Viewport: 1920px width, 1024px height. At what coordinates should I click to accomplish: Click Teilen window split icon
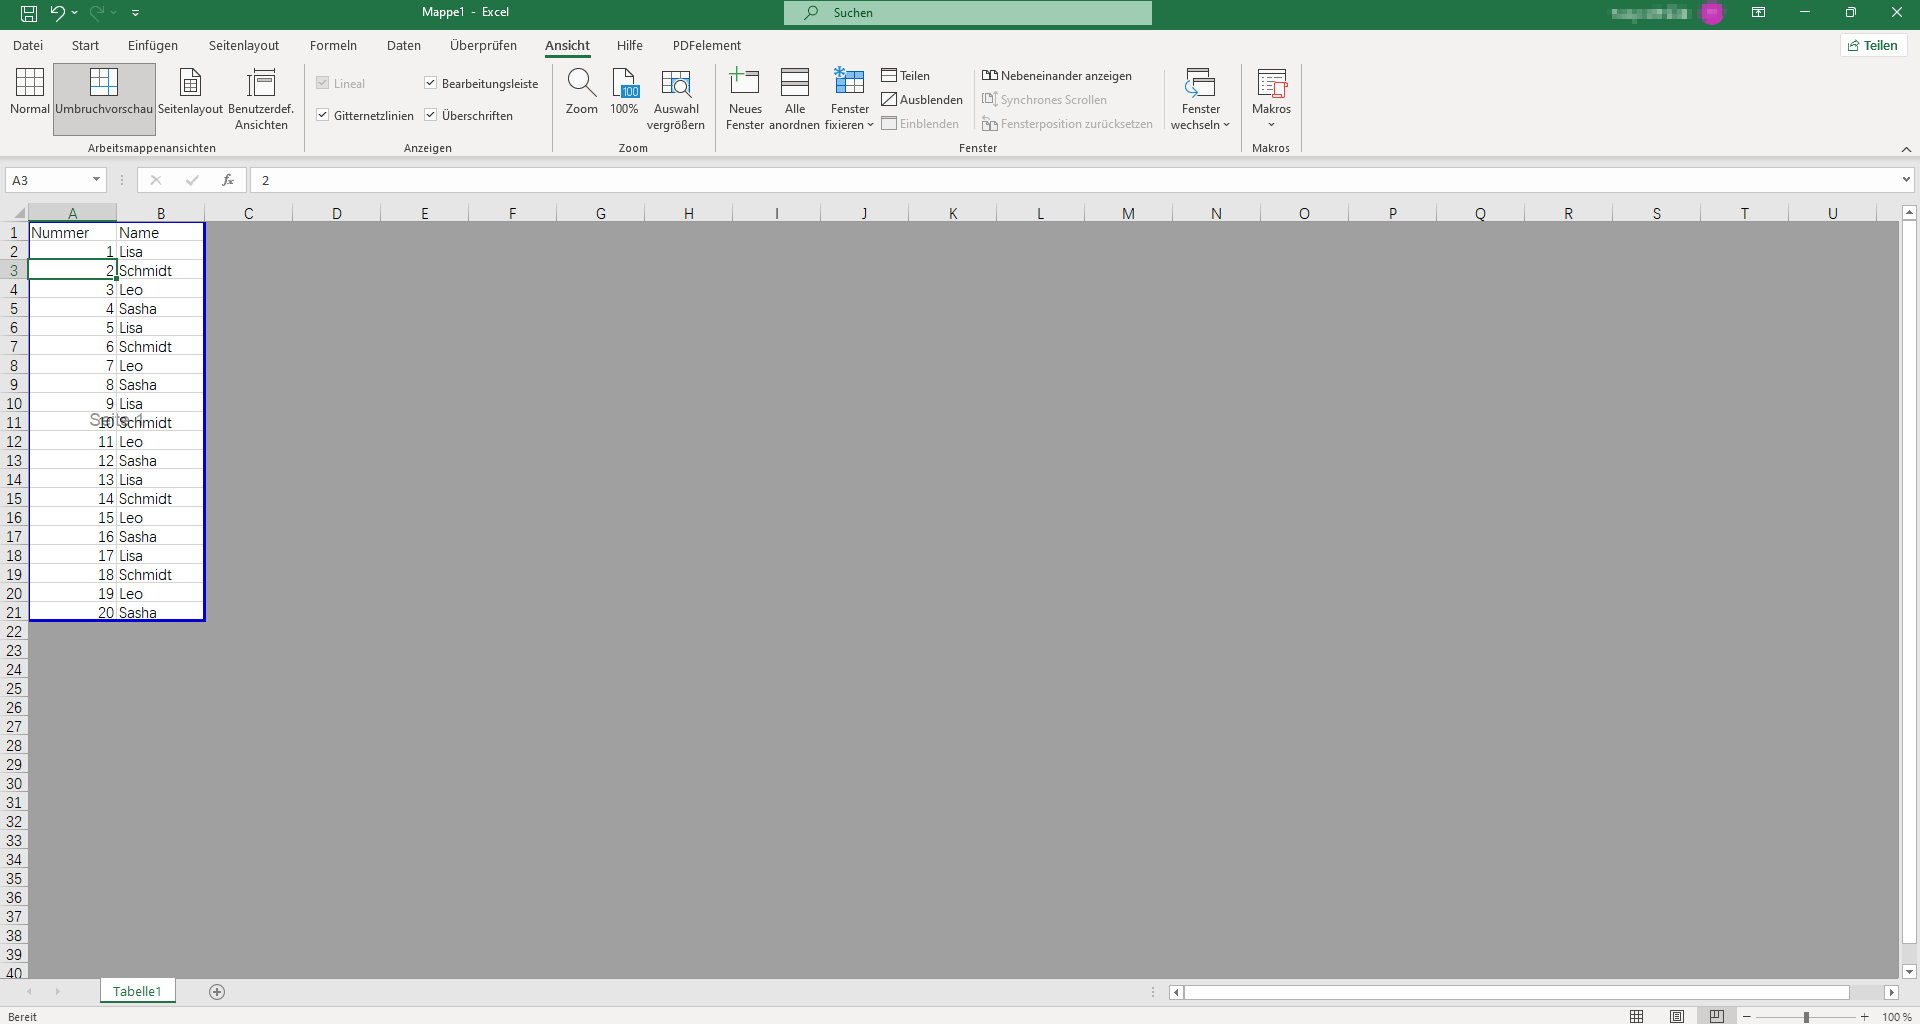click(x=889, y=76)
